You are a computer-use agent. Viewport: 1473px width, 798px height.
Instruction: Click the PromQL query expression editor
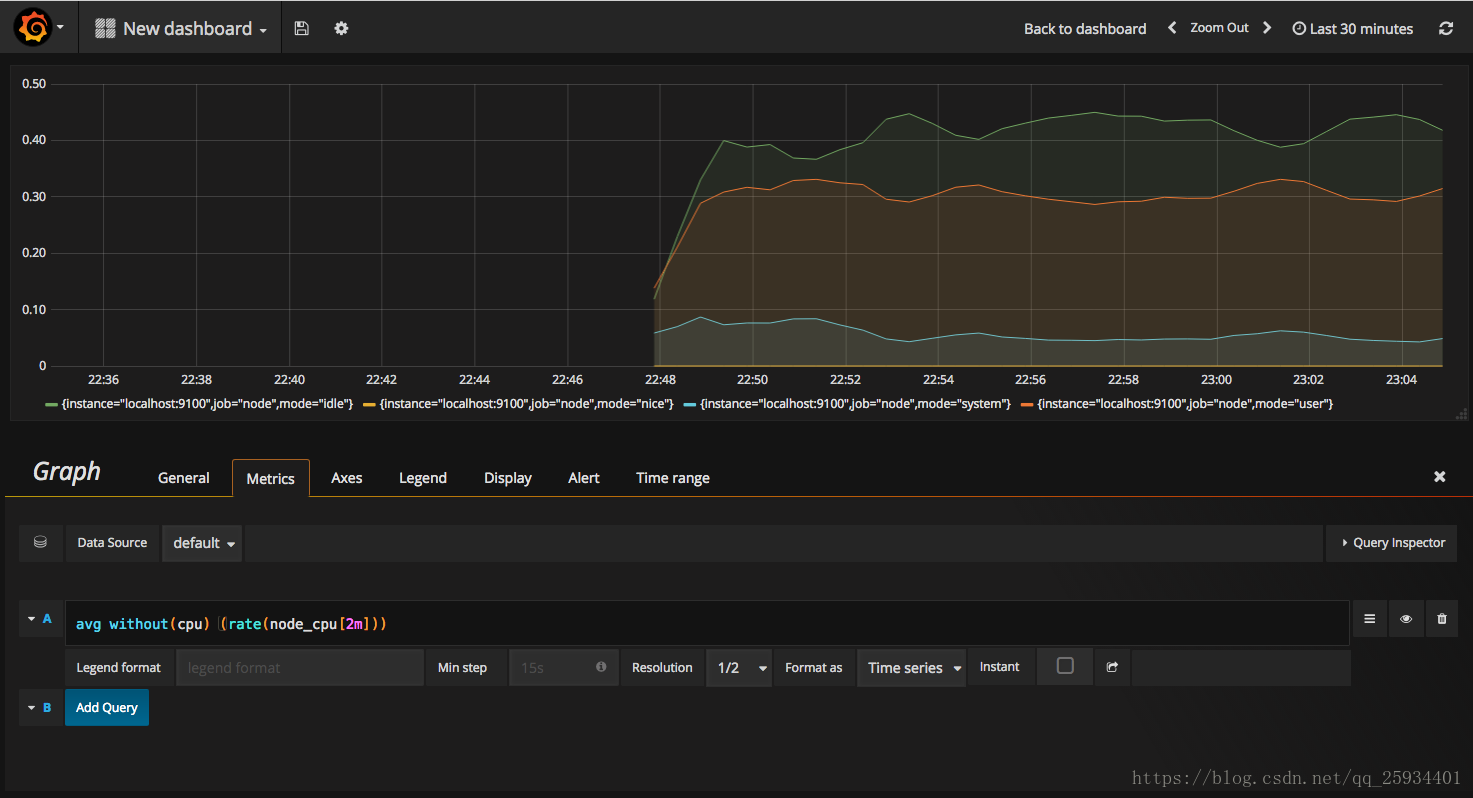point(707,623)
